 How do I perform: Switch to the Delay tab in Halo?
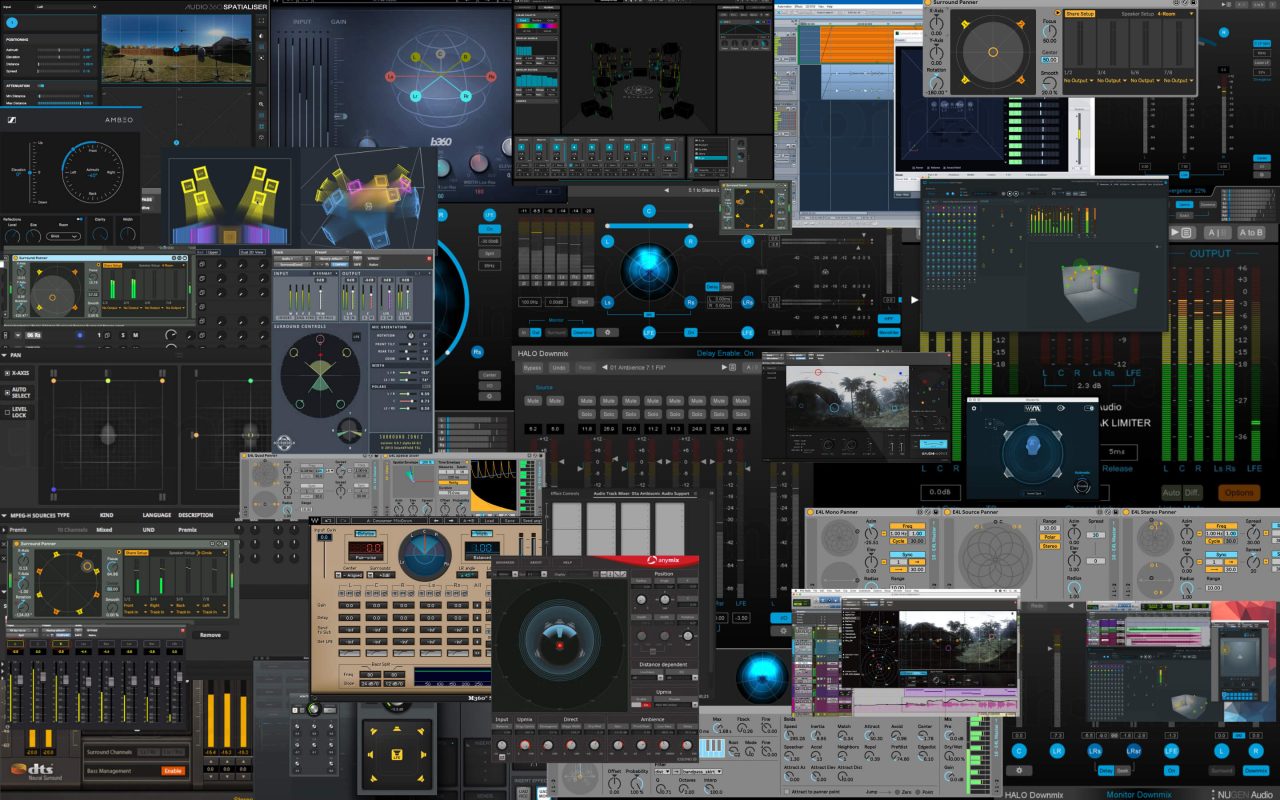pyautogui.click(x=712, y=287)
